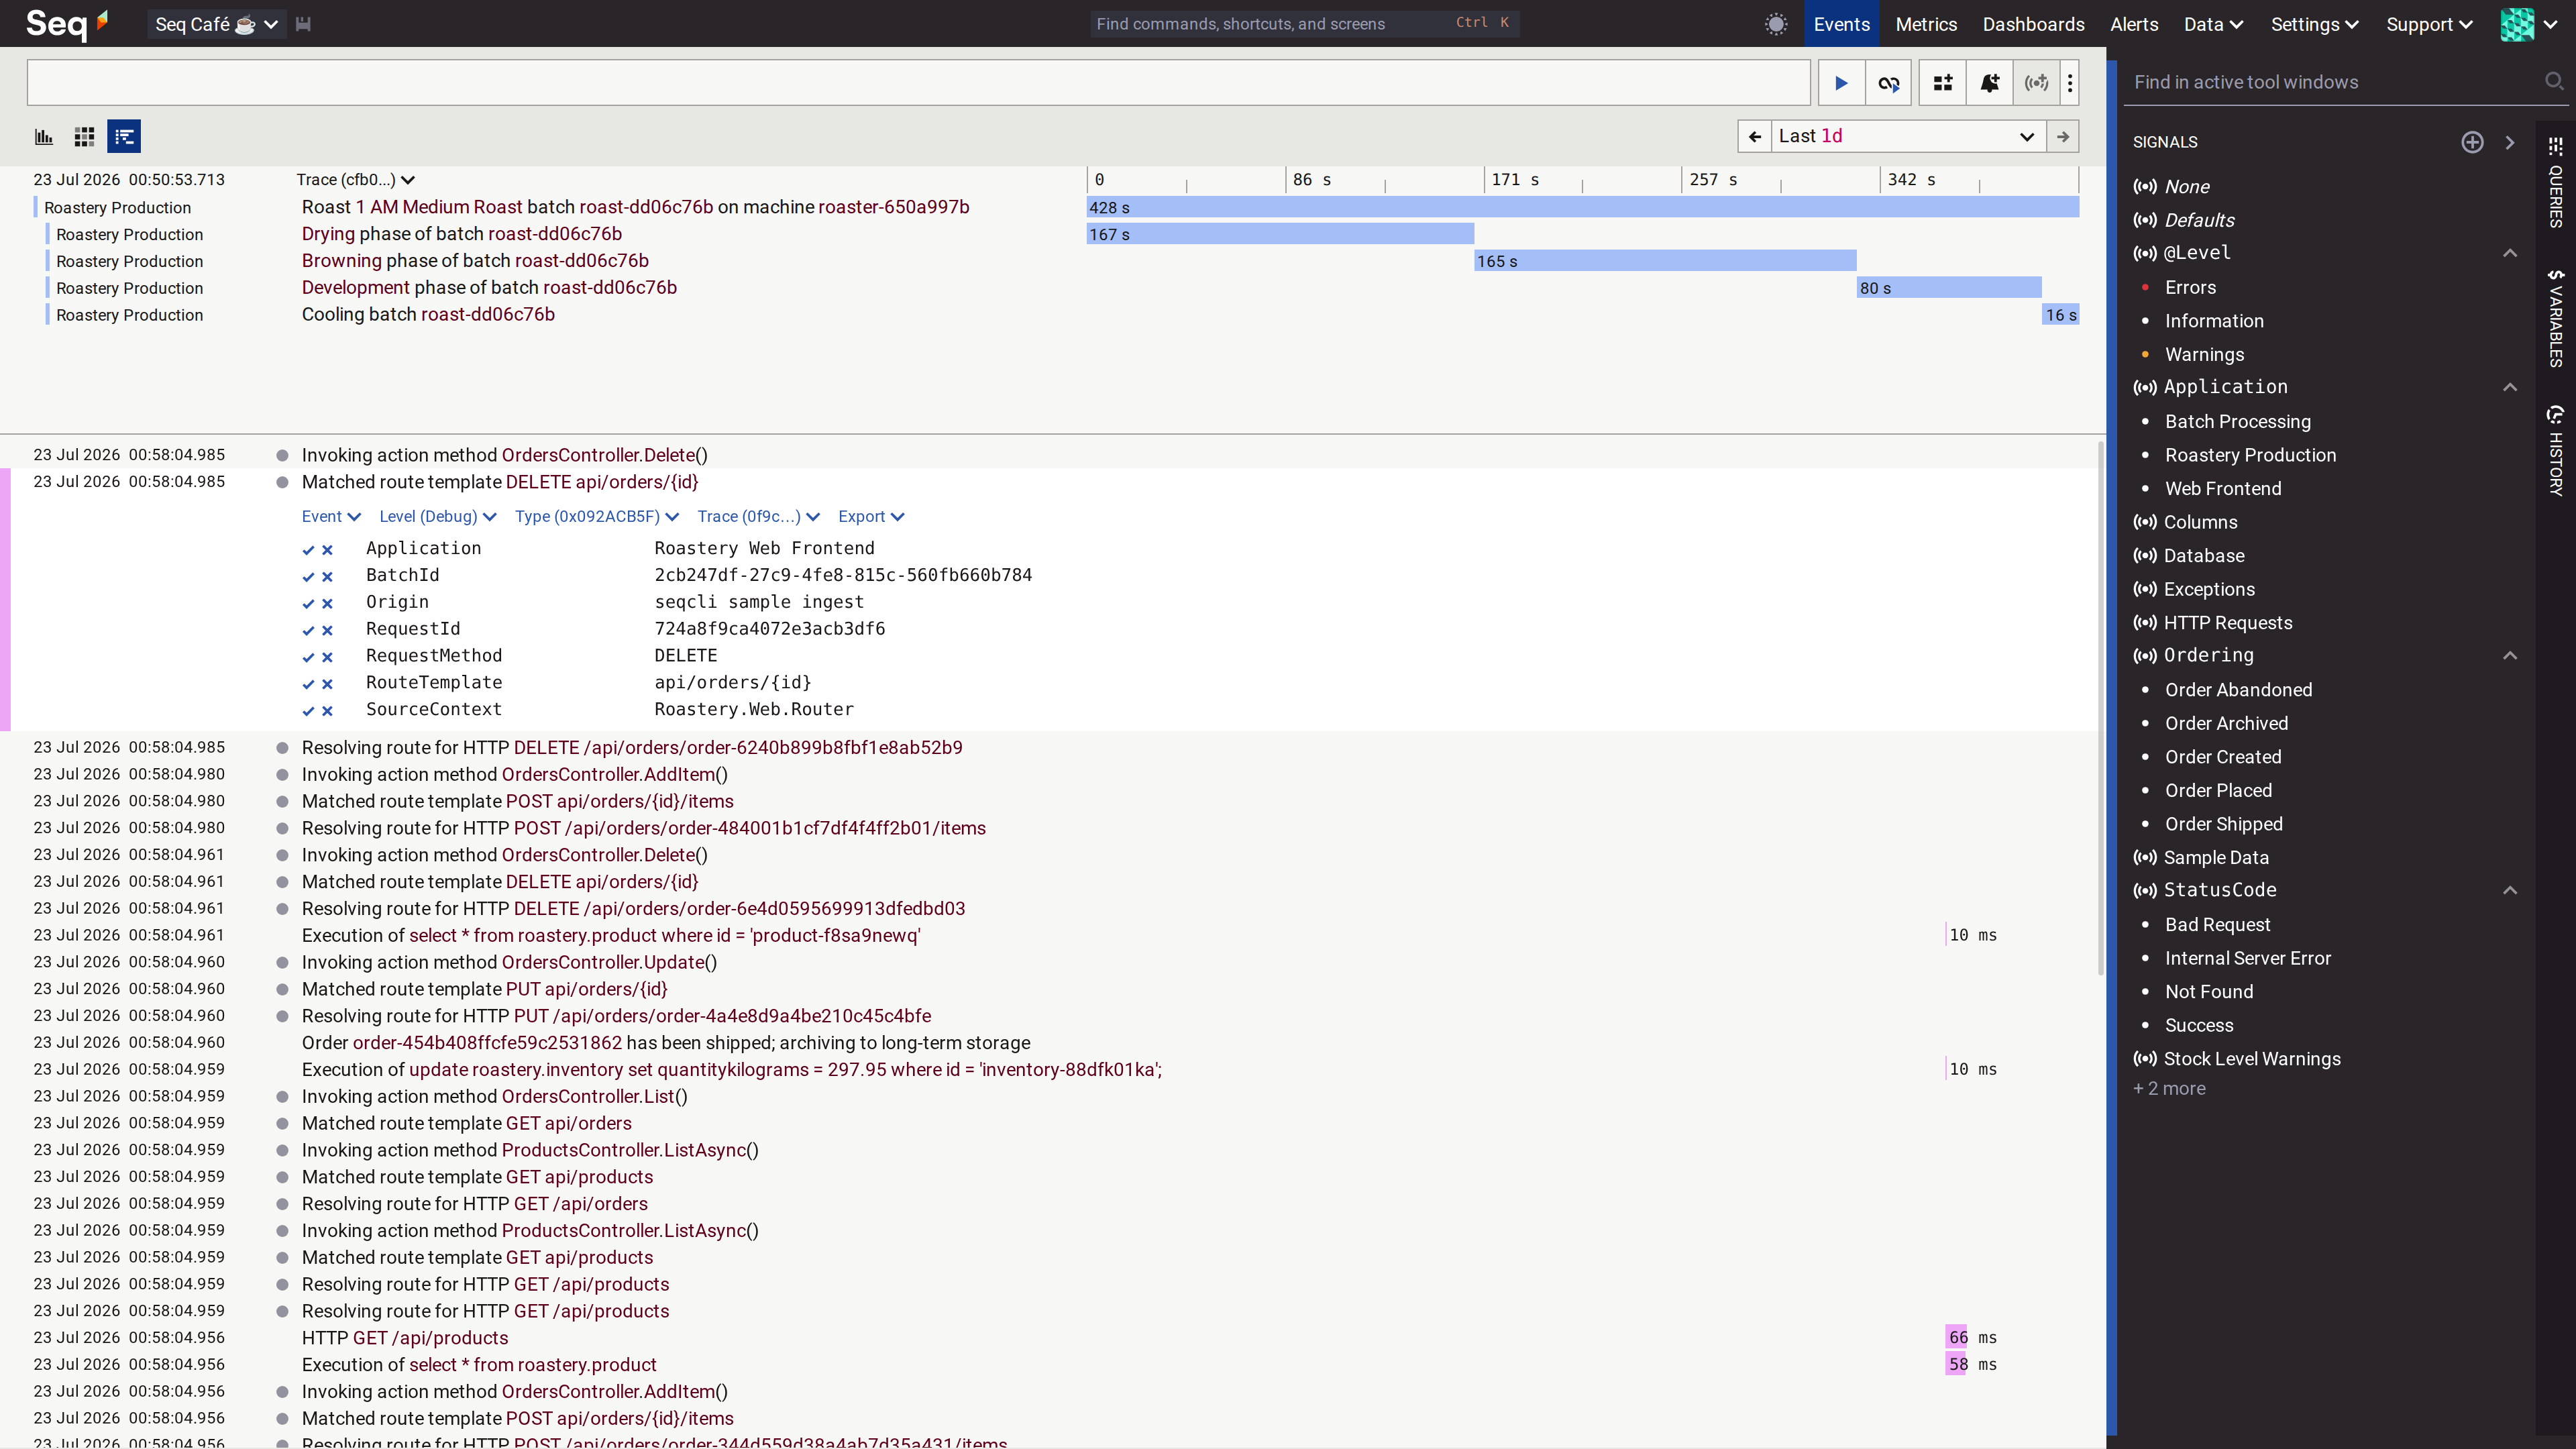Image resolution: width=2576 pixels, height=1449 pixels.
Task: Click the exclude X next to RequestMethod
Action: point(327,657)
